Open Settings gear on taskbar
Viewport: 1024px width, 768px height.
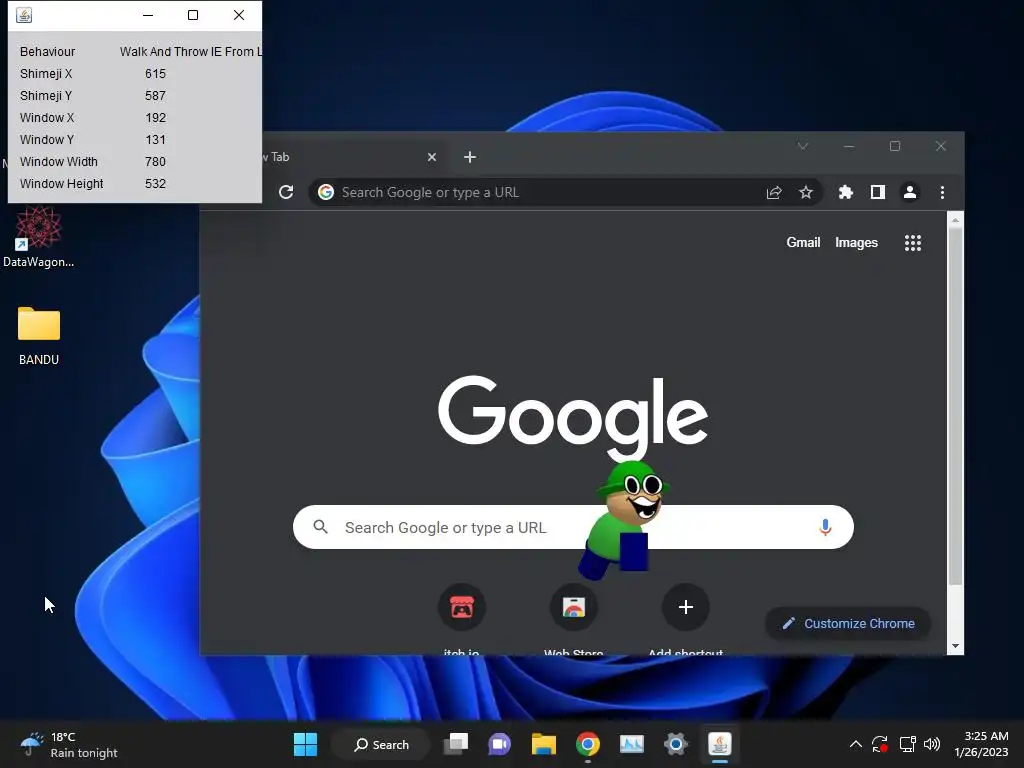(676, 744)
